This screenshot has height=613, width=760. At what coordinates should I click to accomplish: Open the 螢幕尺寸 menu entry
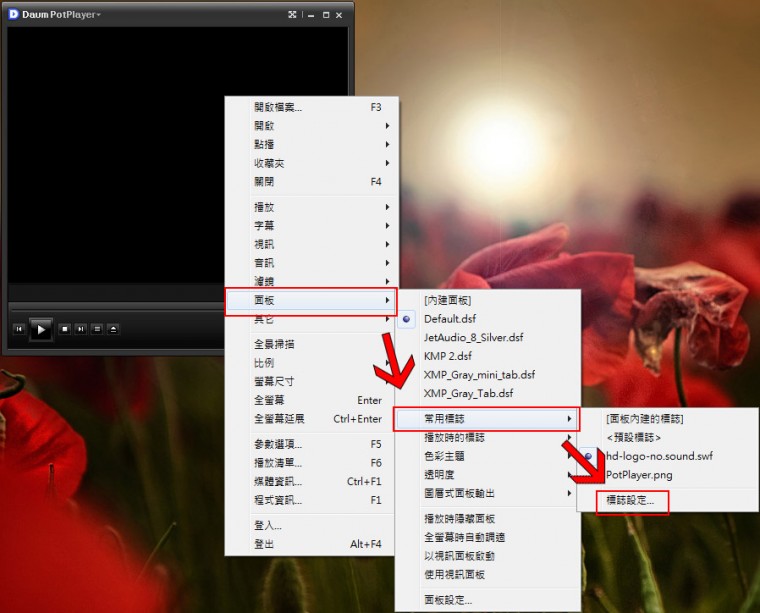pyautogui.click(x=310, y=381)
